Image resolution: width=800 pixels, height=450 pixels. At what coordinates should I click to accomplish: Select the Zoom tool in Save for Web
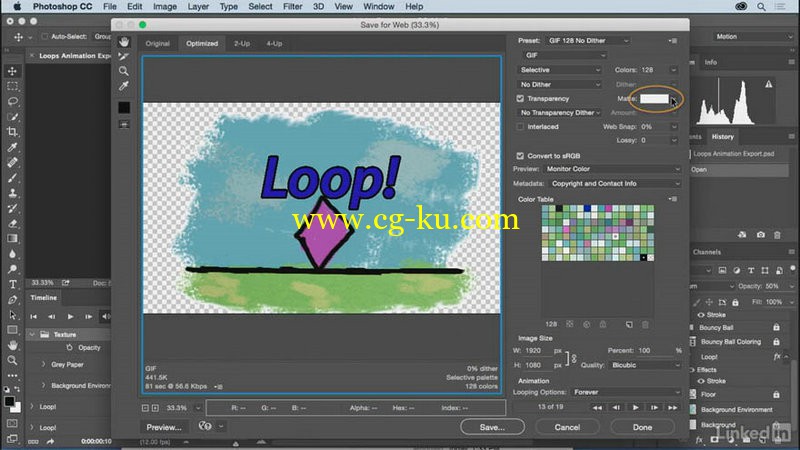123,71
